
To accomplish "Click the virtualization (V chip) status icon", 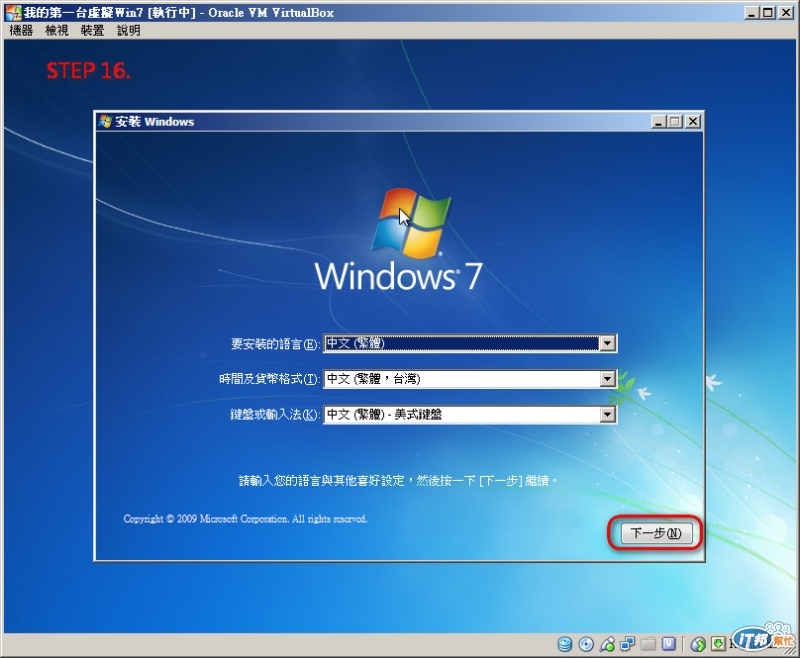I will pyautogui.click(x=669, y=644).
